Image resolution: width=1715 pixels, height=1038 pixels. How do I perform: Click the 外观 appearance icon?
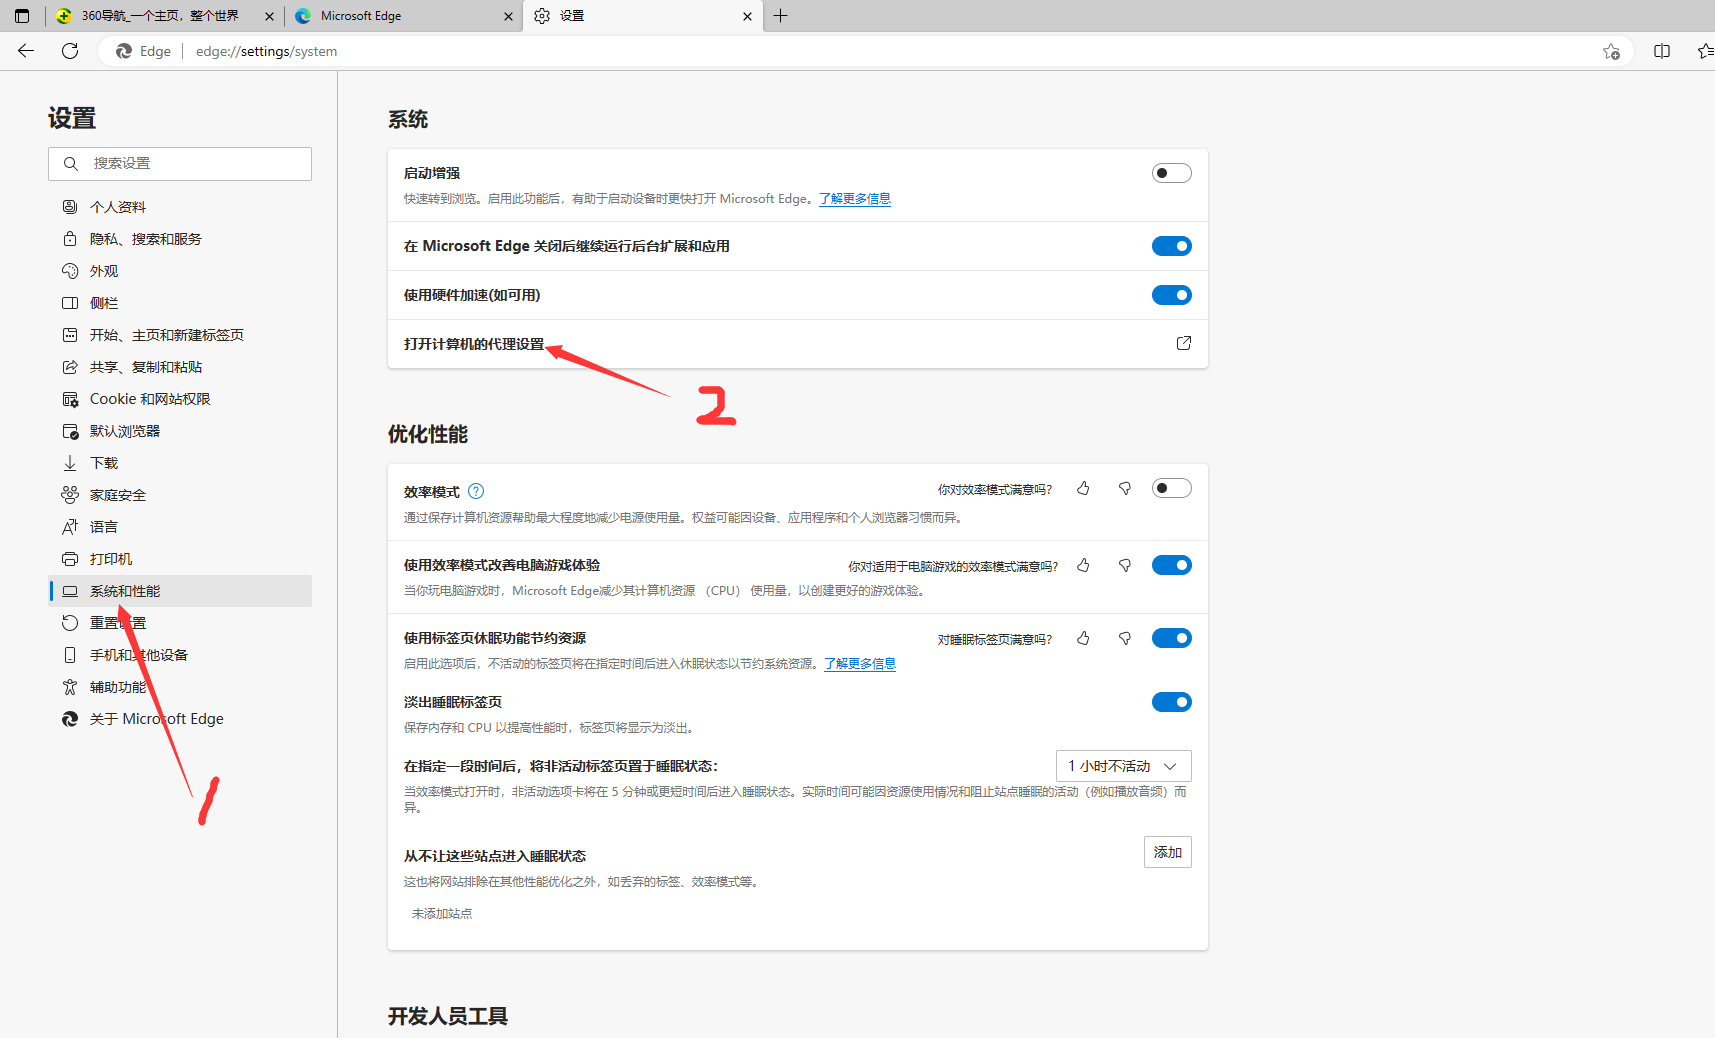70,271
